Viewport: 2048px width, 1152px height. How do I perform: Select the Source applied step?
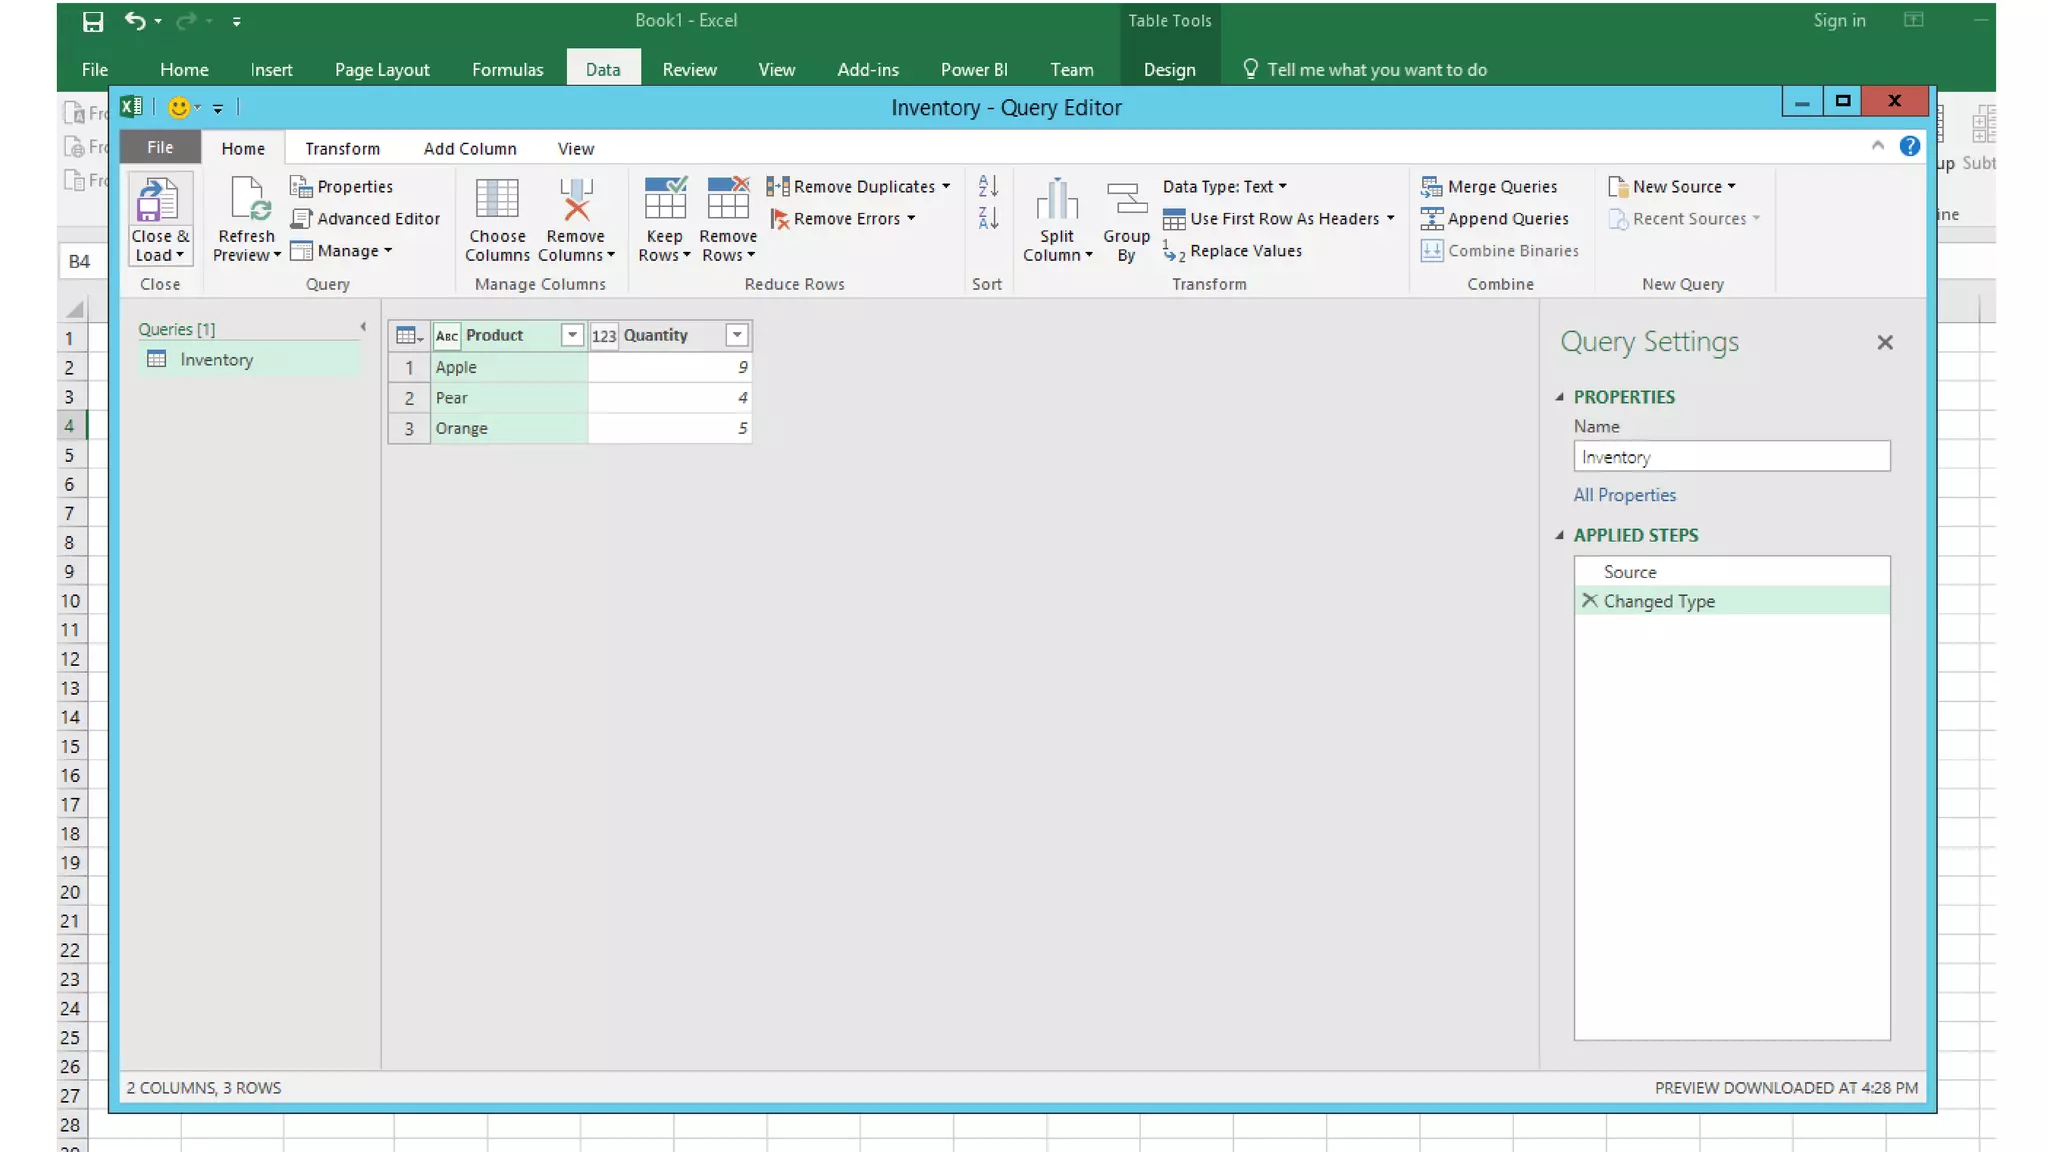(x=1630, y=572)
